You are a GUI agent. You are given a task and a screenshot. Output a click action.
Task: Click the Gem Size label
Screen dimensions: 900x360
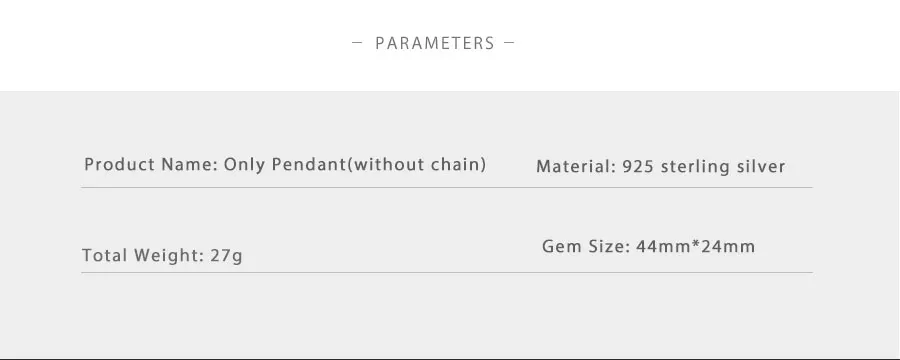tap(587, 246)
